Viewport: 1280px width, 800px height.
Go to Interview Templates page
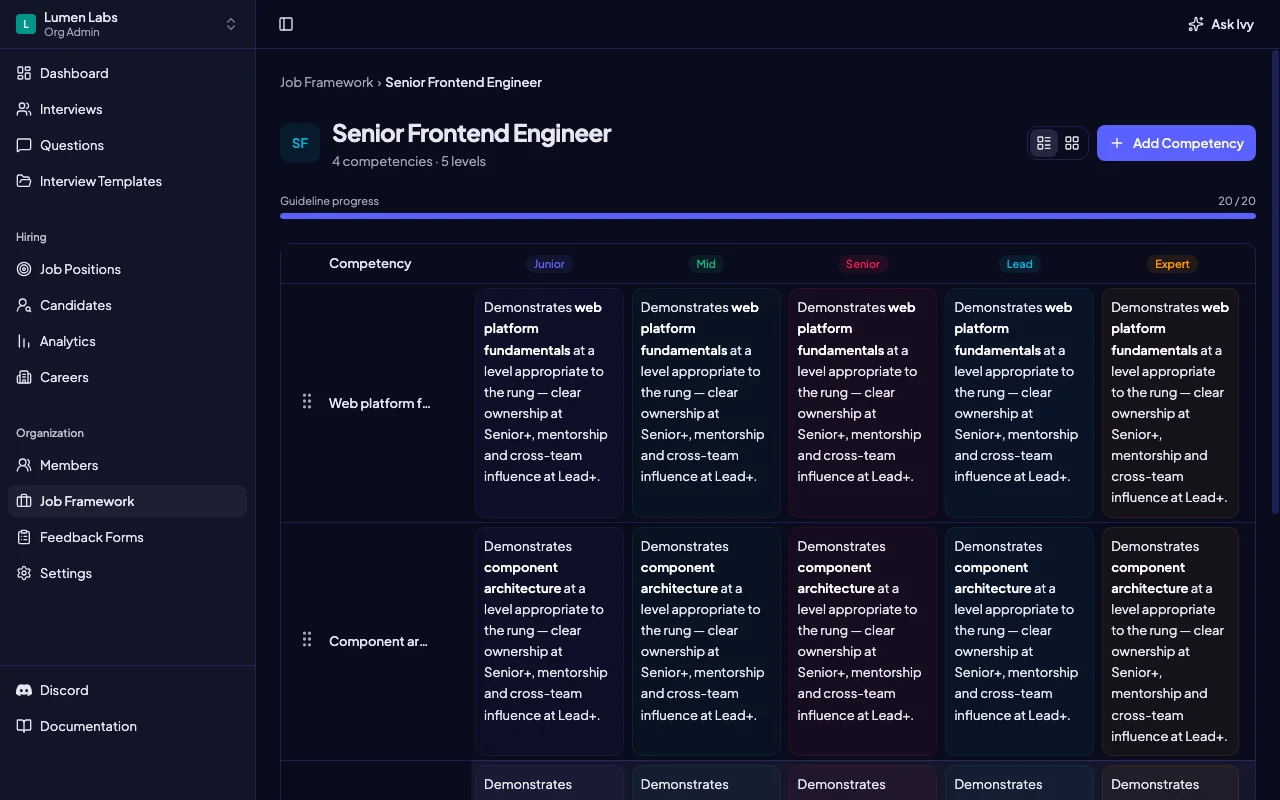coord(127,181)
